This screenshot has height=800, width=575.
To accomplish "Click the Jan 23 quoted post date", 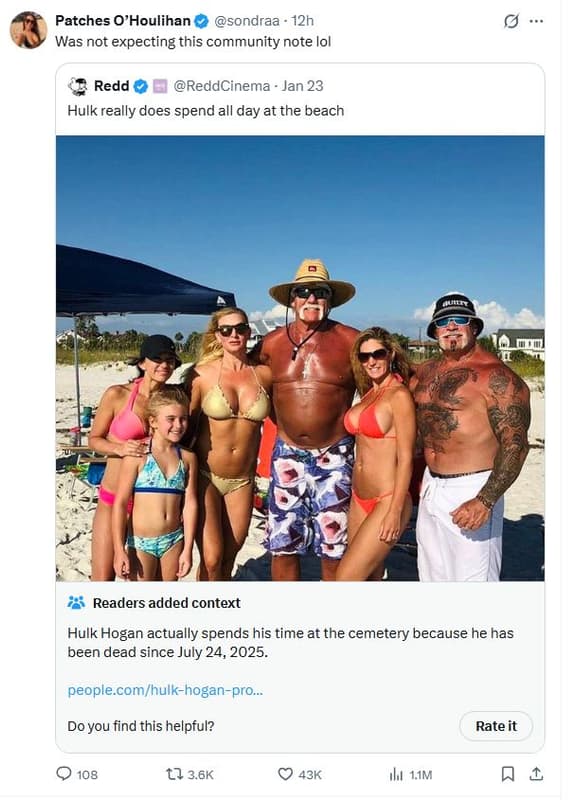I will pos(303,86).
